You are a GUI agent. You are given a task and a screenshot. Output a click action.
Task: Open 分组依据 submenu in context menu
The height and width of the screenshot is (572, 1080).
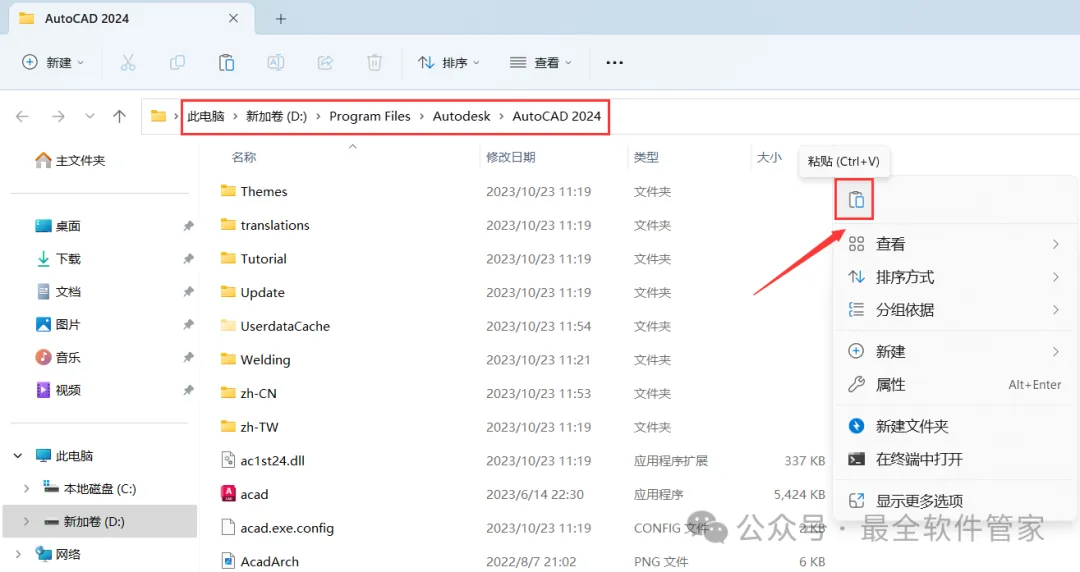[955, 310]
